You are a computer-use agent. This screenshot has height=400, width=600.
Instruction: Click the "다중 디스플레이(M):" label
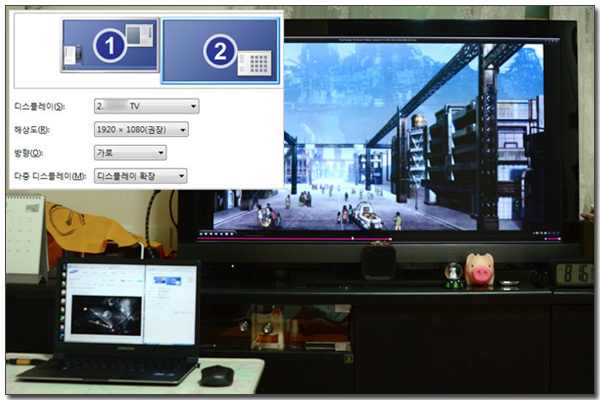50,176
